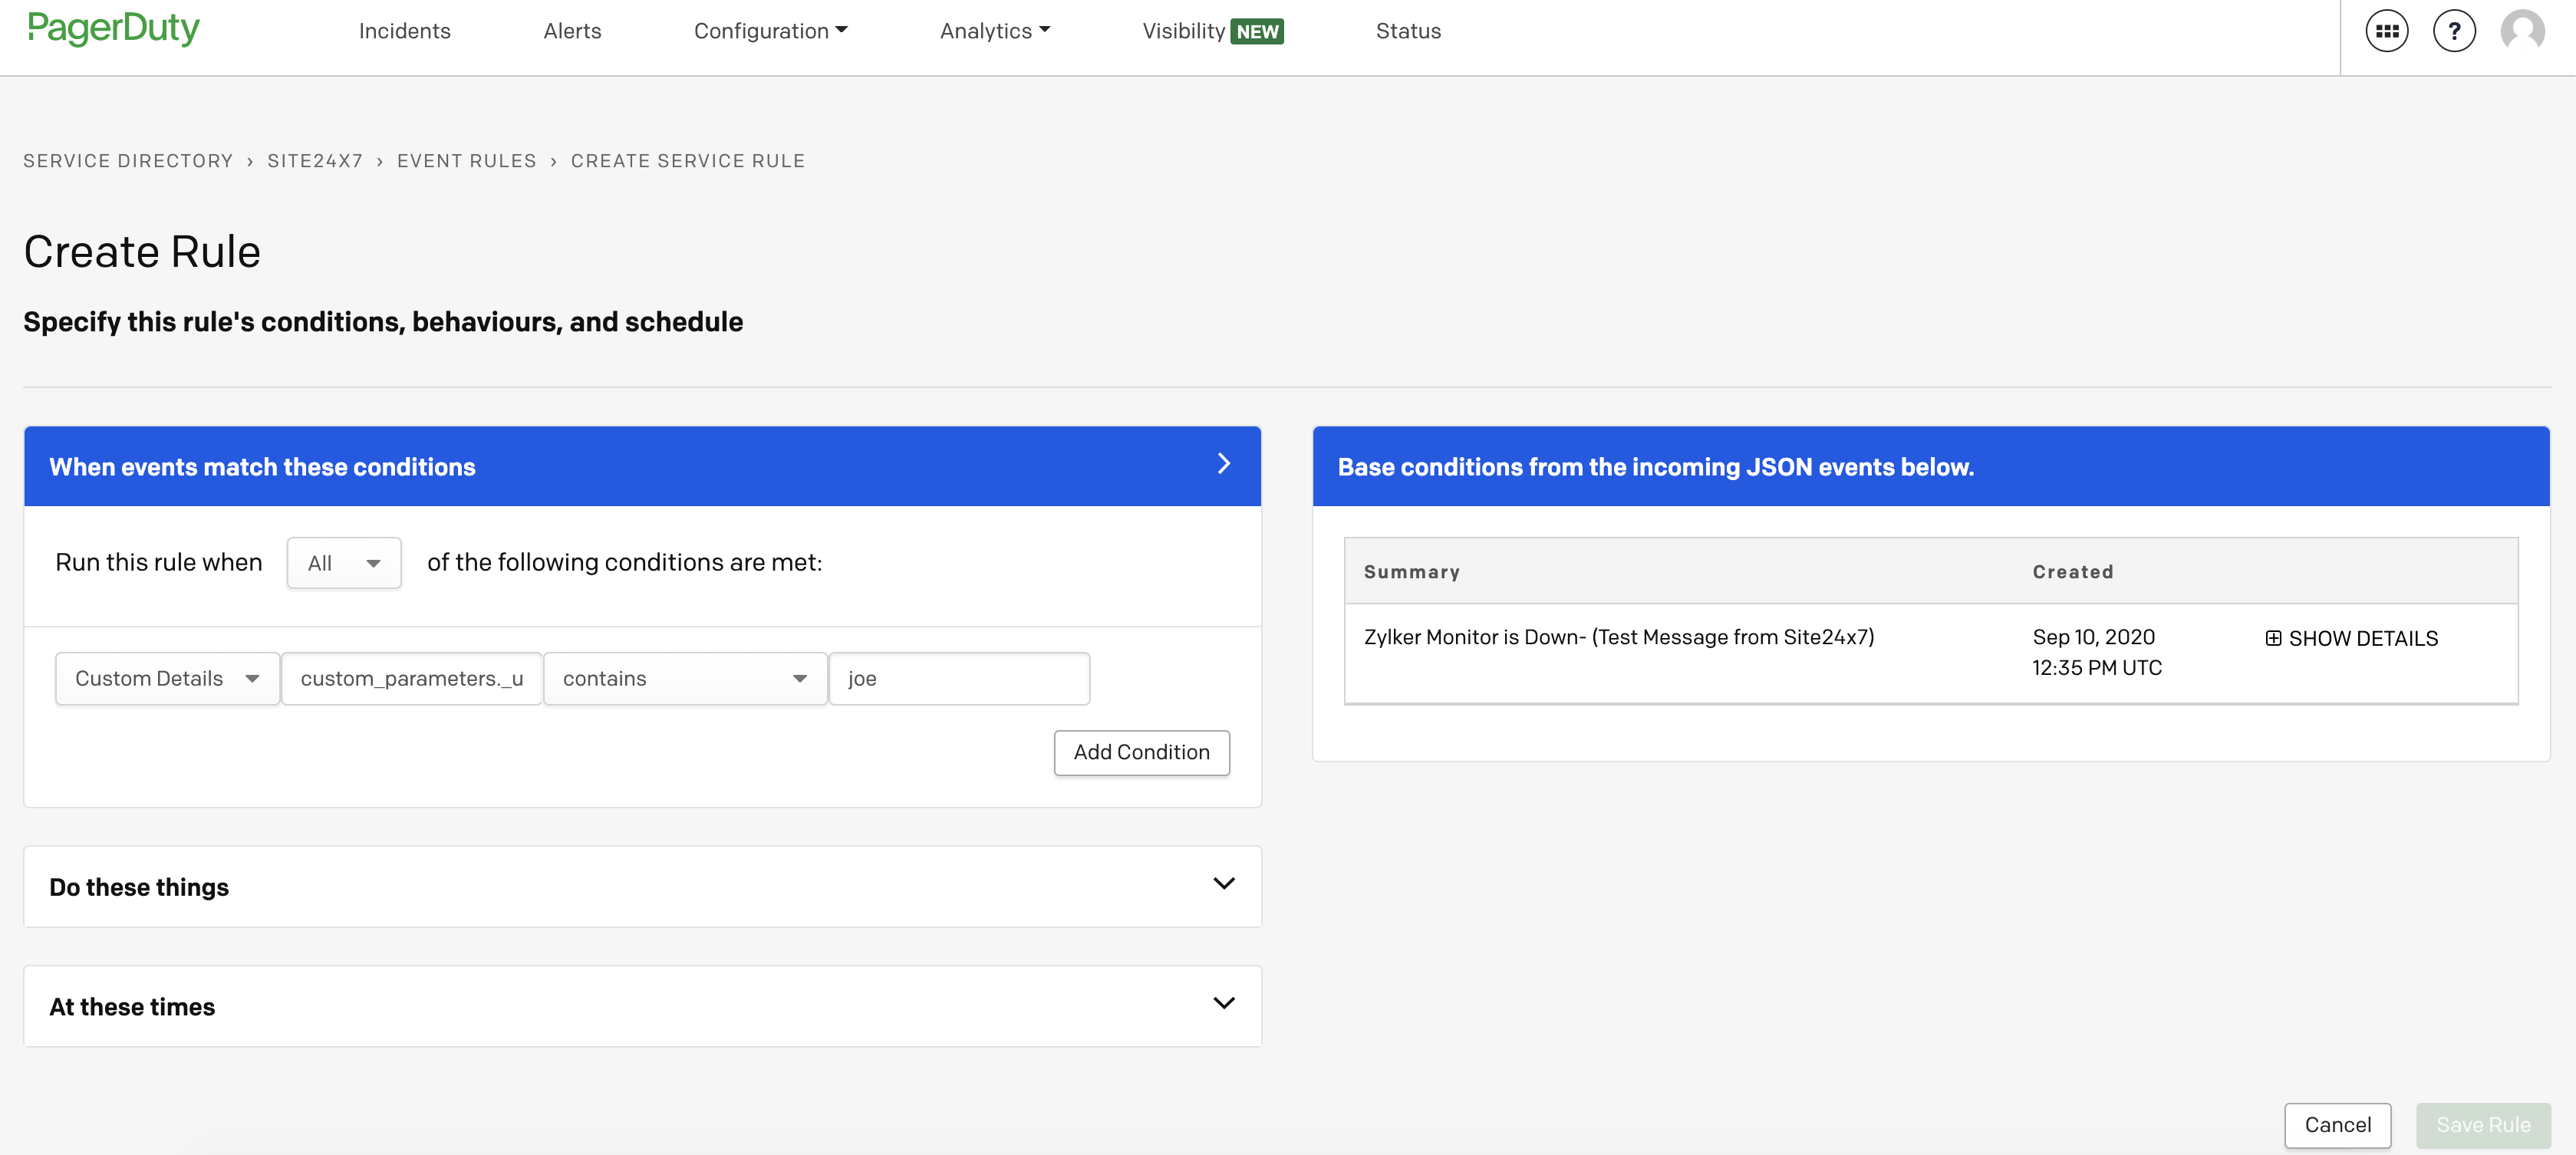Open the Configuration dropdown menu
Screen dimensions: 2576x1155
coord(769,30)
